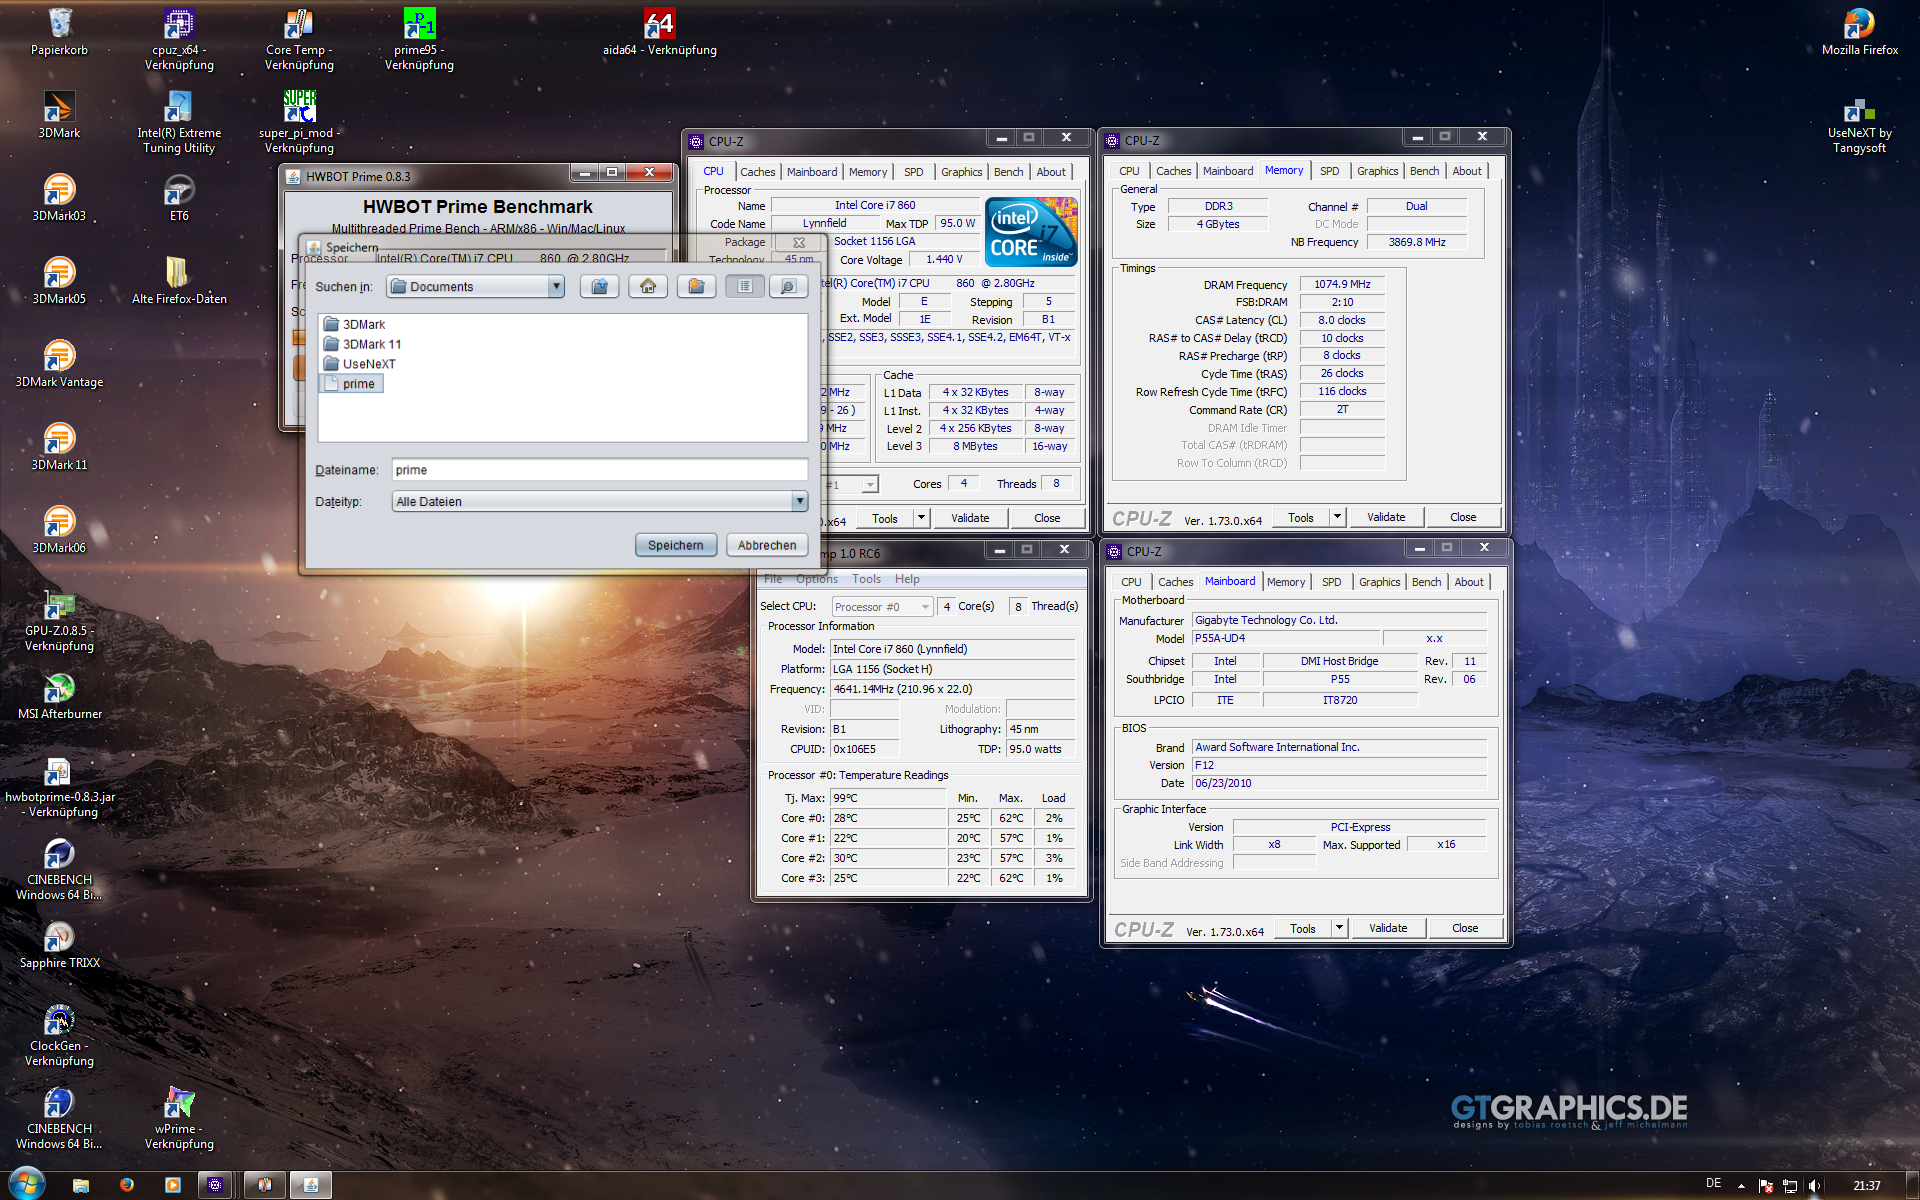
Task: Open Papierkorb recycle bin desktop icon
Action: (x=59, y=32)
